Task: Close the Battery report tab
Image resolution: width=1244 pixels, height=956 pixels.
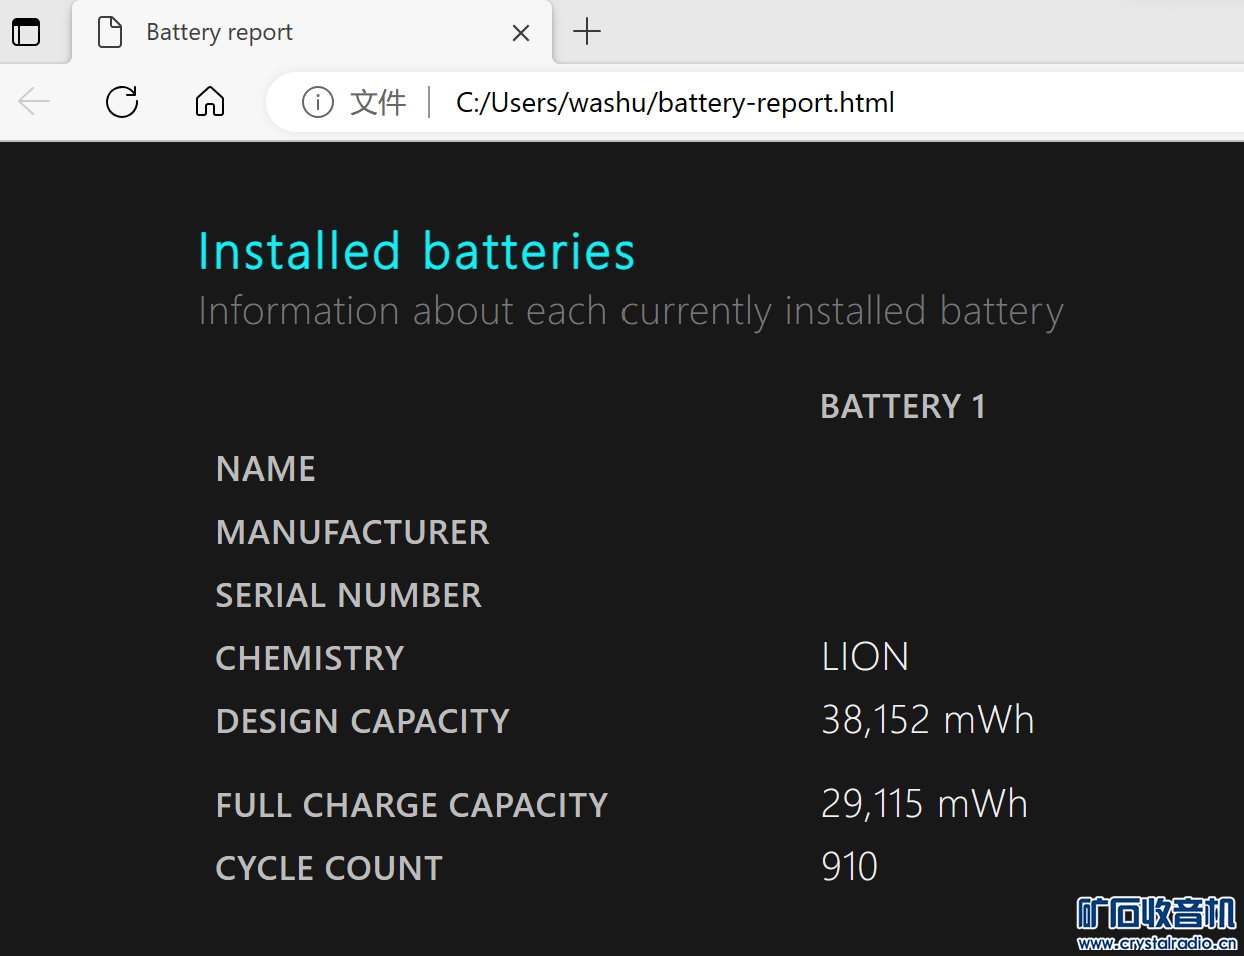Action: (x=521, y=33)
